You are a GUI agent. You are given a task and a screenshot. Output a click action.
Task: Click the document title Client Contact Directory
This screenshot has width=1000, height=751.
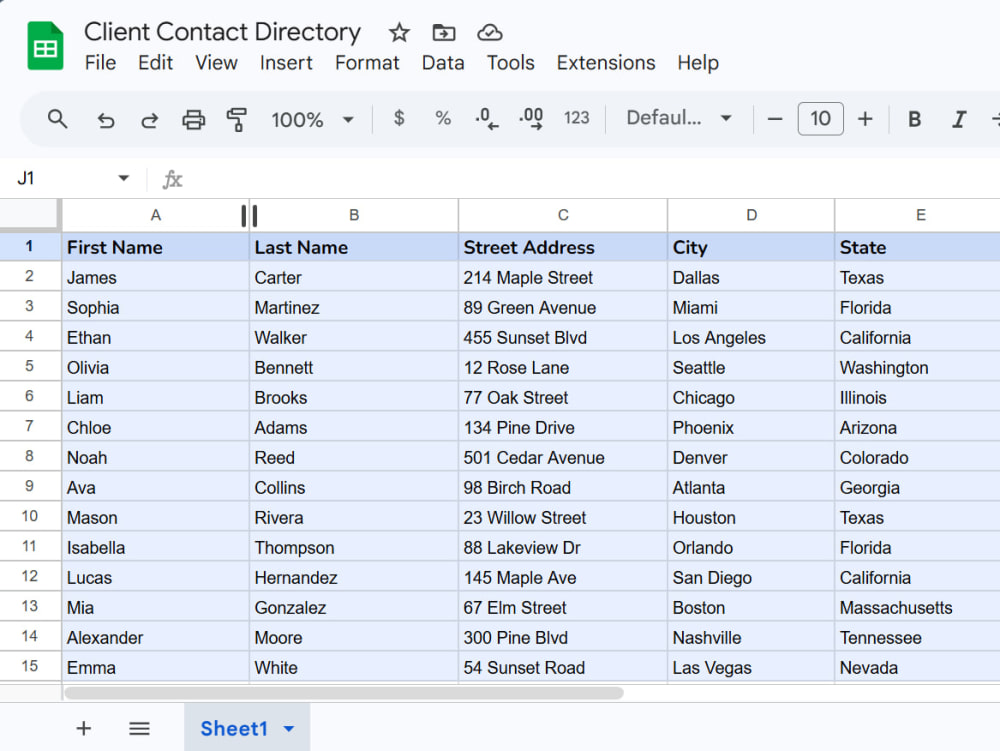(x=222, y=32)
